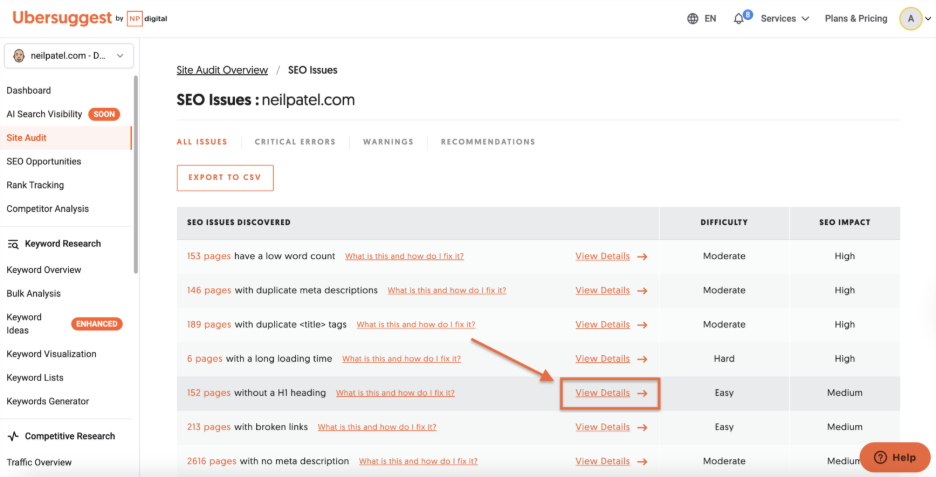Viewport: 936px width, 477px height.
Task: Click the neilpatel.com project avatar
Action: (19, 56)
